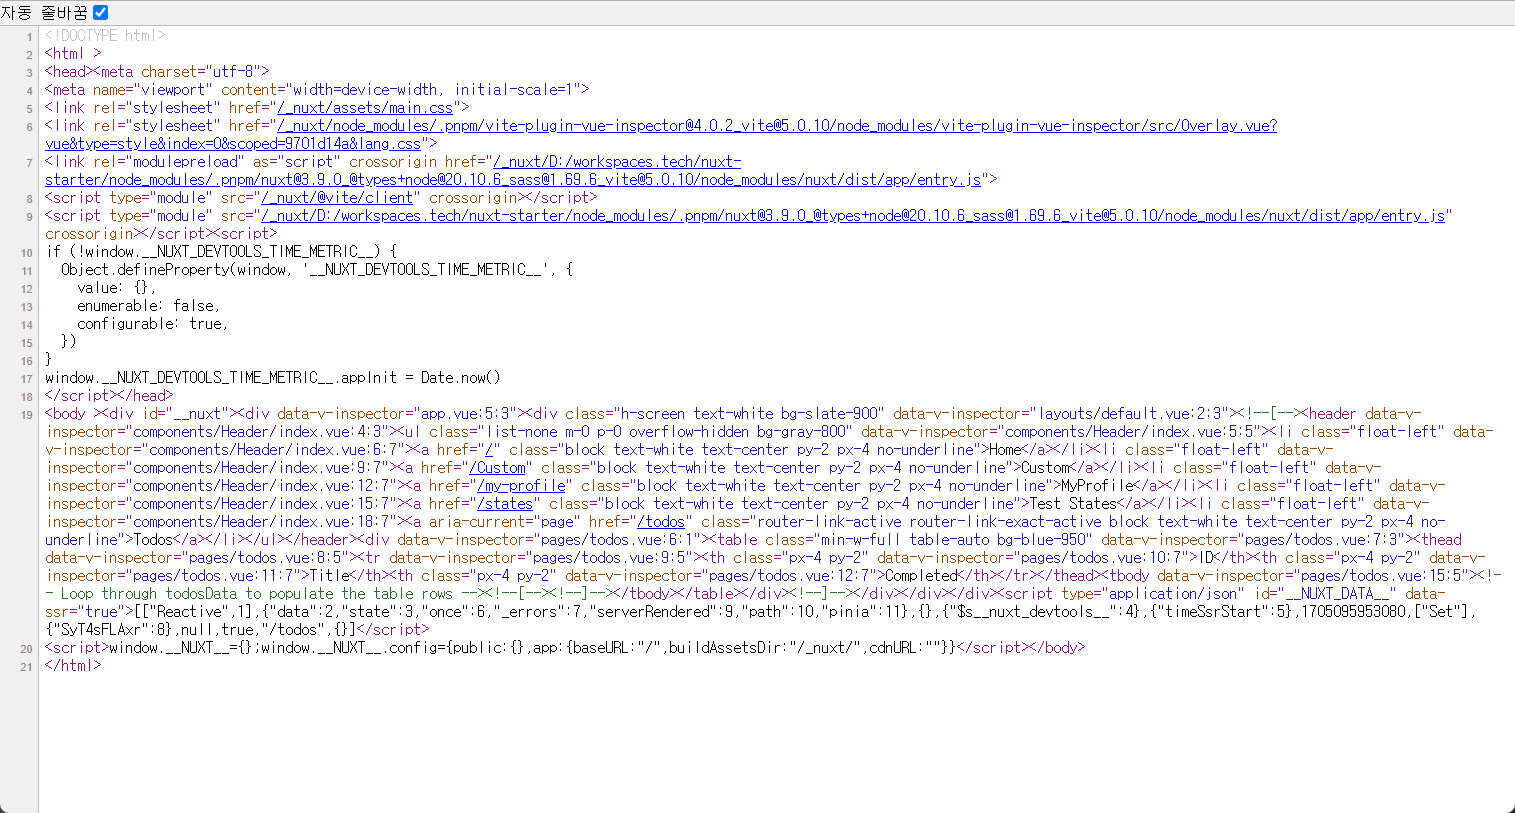Follow the /Custom href link
This screenshot has width=1515, height=813.
pyautogui.click(x=497, y=467)
